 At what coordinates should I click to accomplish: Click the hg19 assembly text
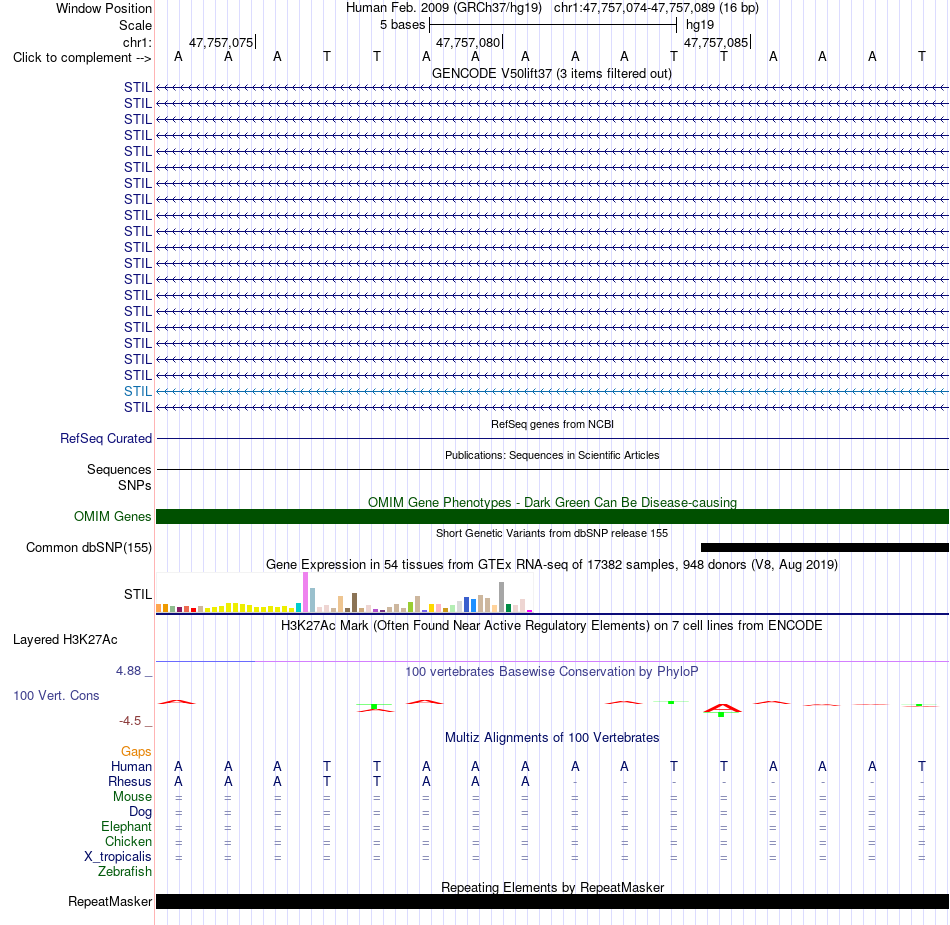click(700, 25)
